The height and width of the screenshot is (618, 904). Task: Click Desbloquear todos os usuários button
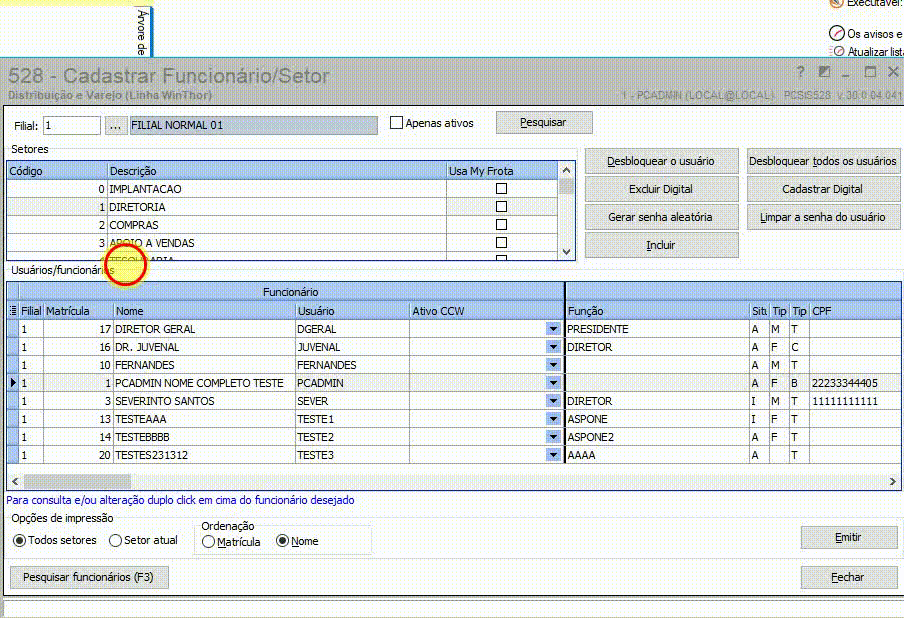[x=823, y=161]
